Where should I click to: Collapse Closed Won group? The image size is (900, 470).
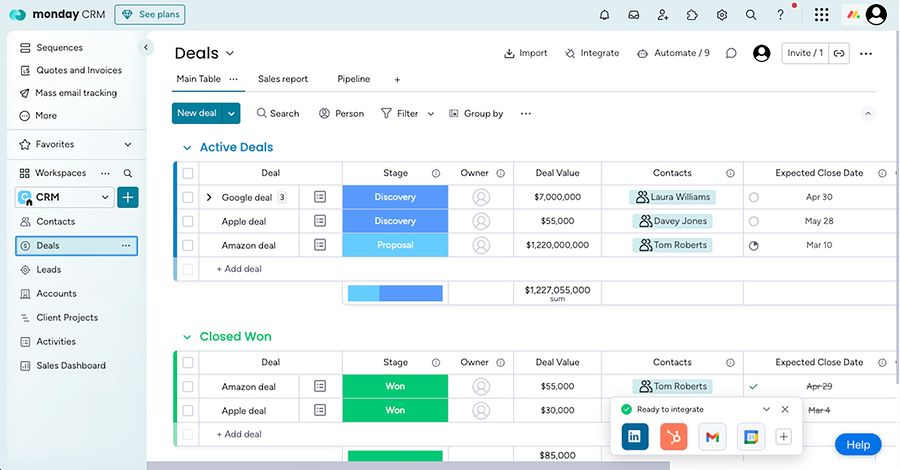(x=187, y=337)
